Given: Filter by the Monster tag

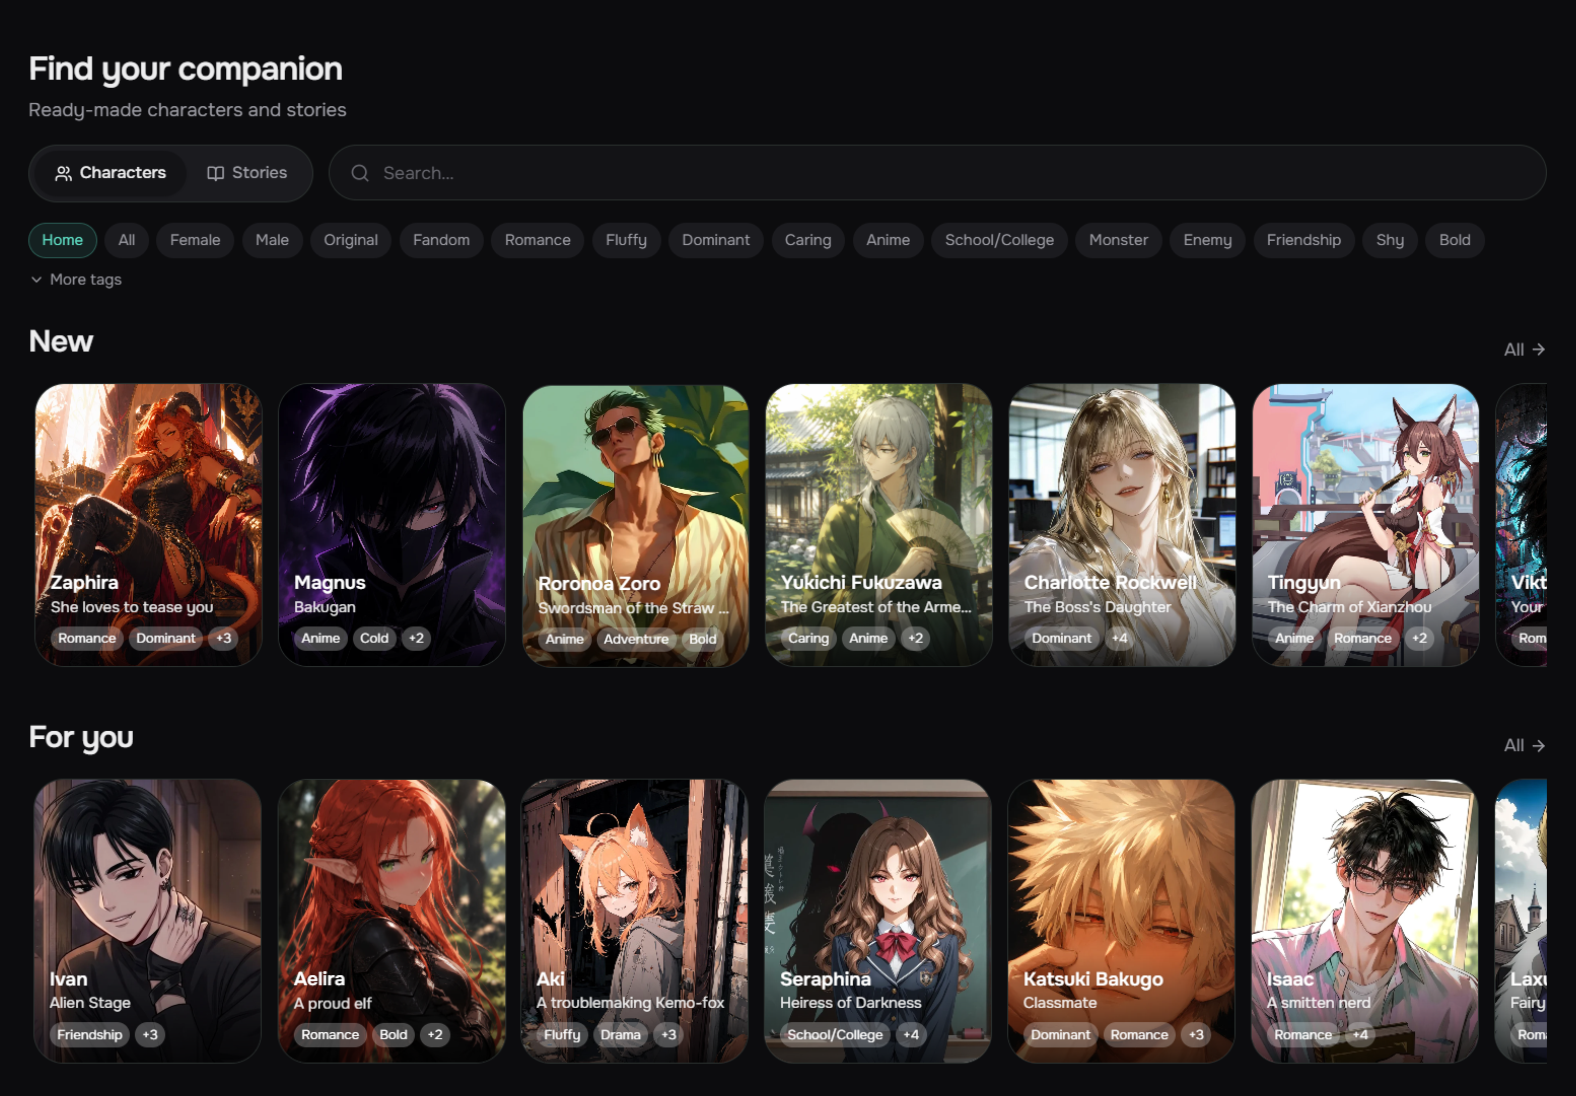Looking at the screenshot, I should point(1118,240).
